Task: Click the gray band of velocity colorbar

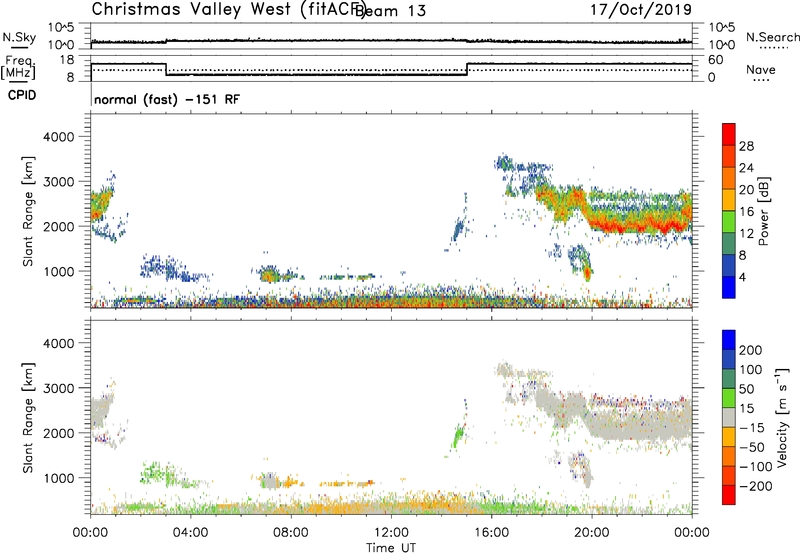Action: (x=729, y=418)
